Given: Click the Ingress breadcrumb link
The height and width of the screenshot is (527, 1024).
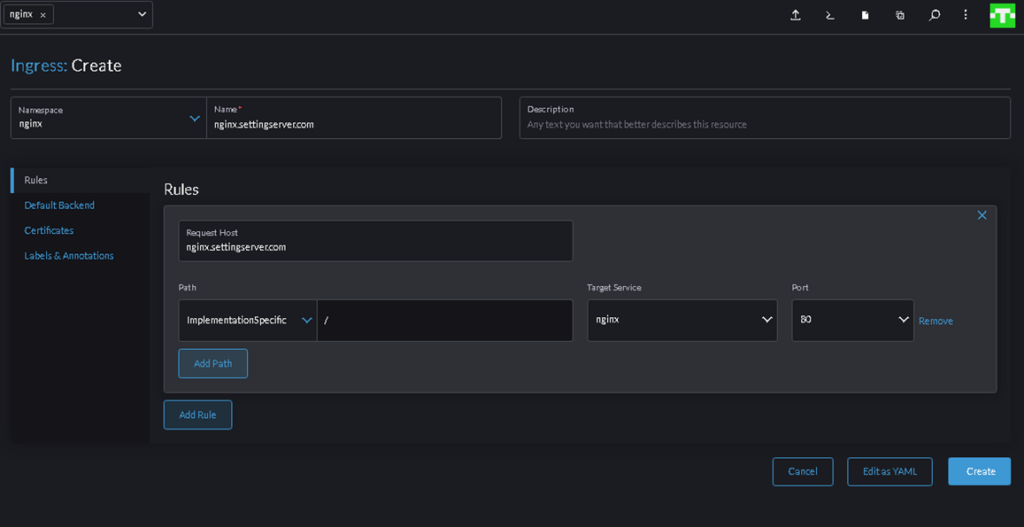Looking at the screenshot, I should click(x=39, y=65).
